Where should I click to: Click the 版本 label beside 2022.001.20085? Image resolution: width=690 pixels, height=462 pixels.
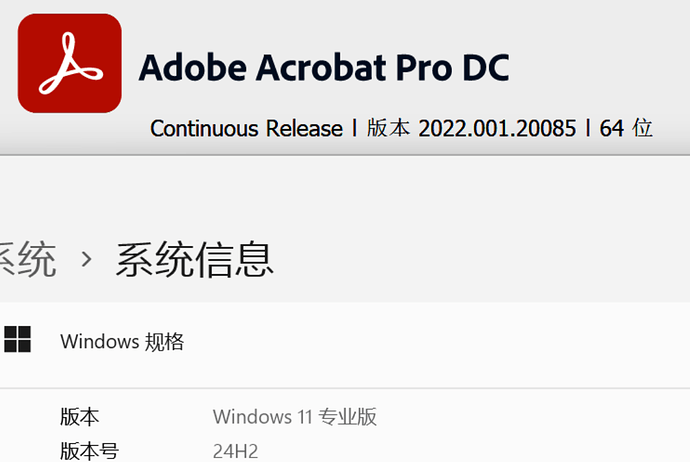point(388,128)
